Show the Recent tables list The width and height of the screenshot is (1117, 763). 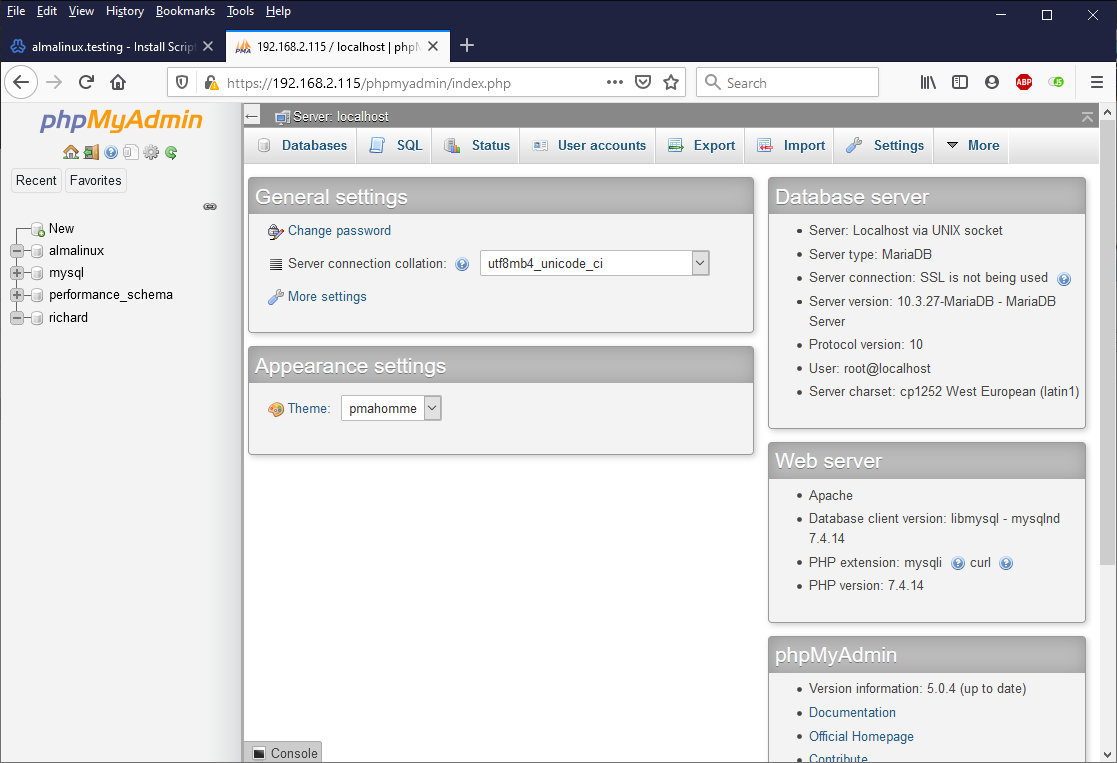click(x=36, y=180)
